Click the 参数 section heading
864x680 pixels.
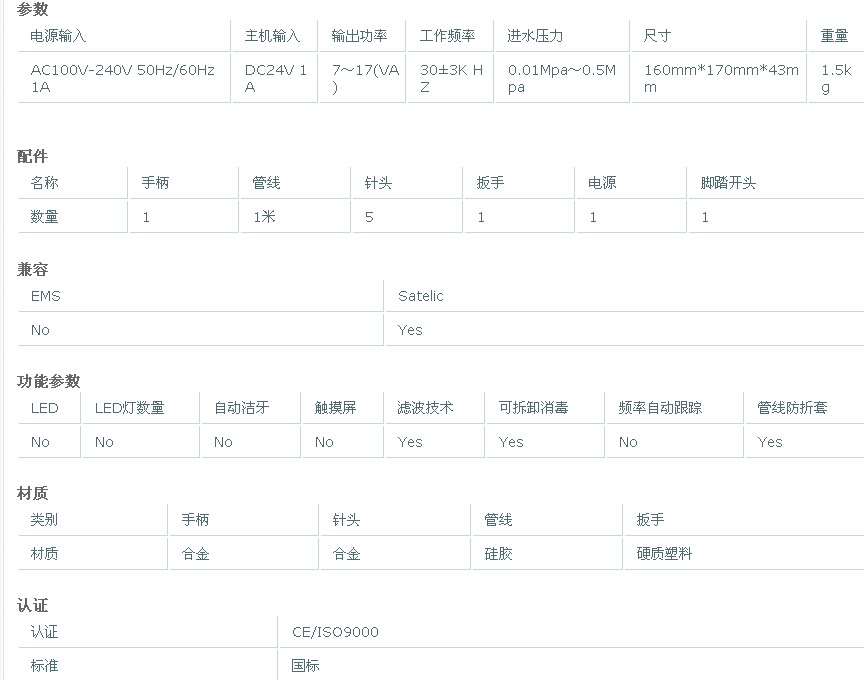tap(32, 9)
